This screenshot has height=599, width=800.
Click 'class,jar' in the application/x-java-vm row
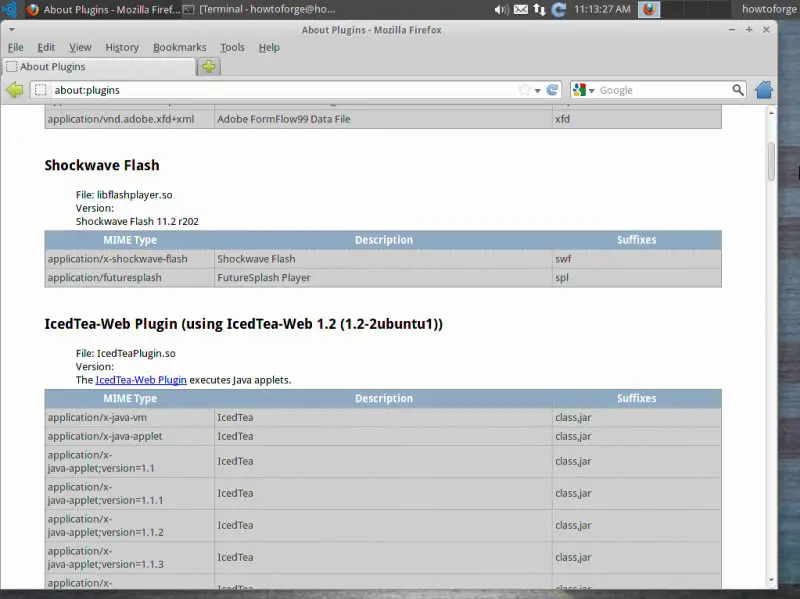[x=573, y=418]
